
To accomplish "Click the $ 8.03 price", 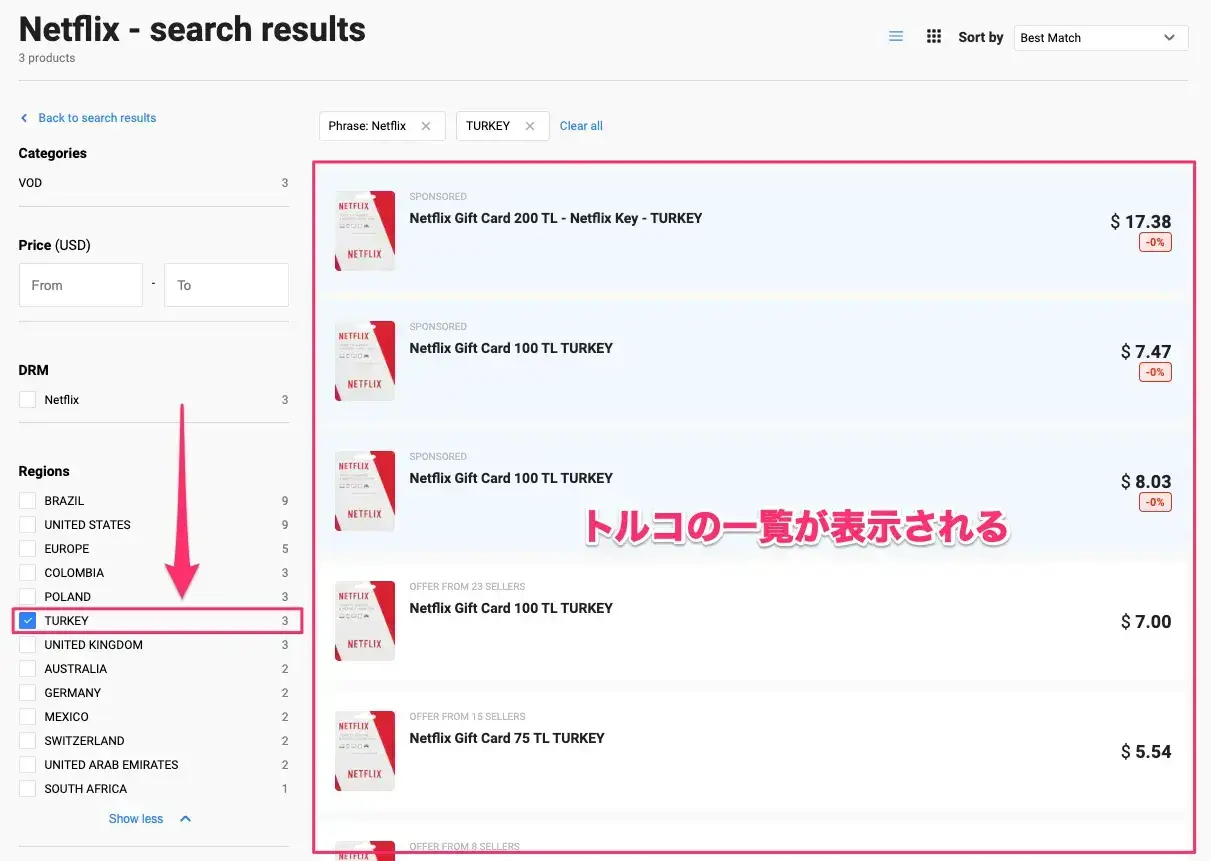I will coord(1146,482).
